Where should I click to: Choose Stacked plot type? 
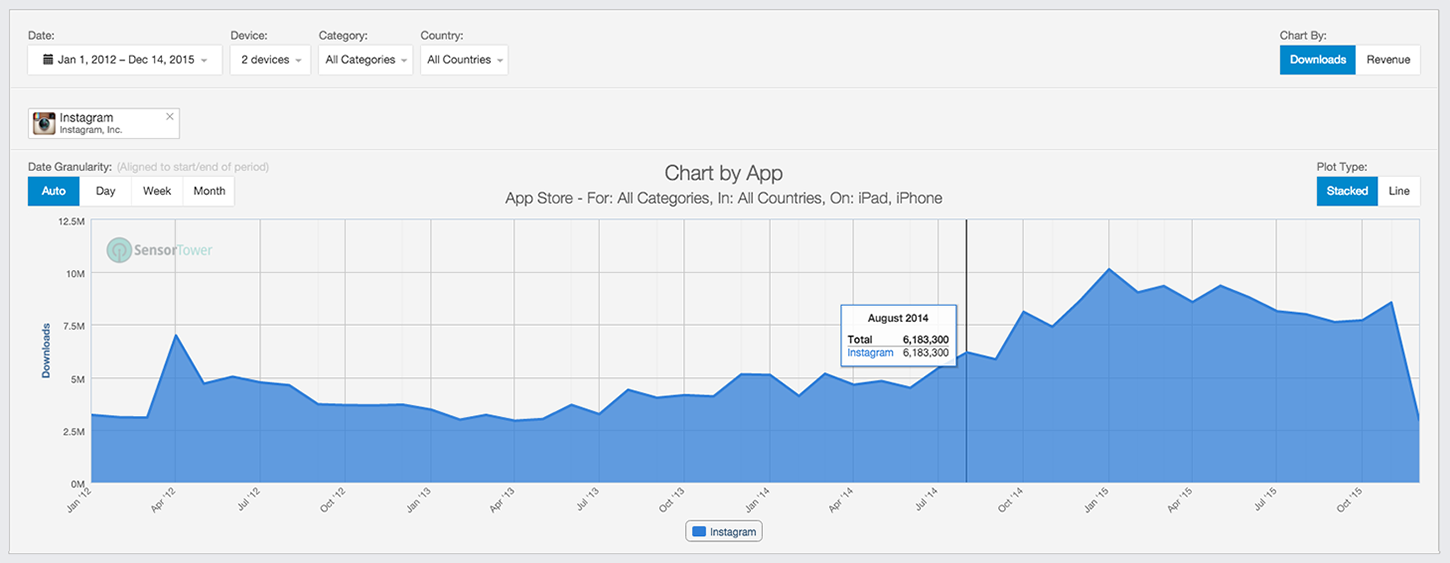click(x=1347, y=191)
